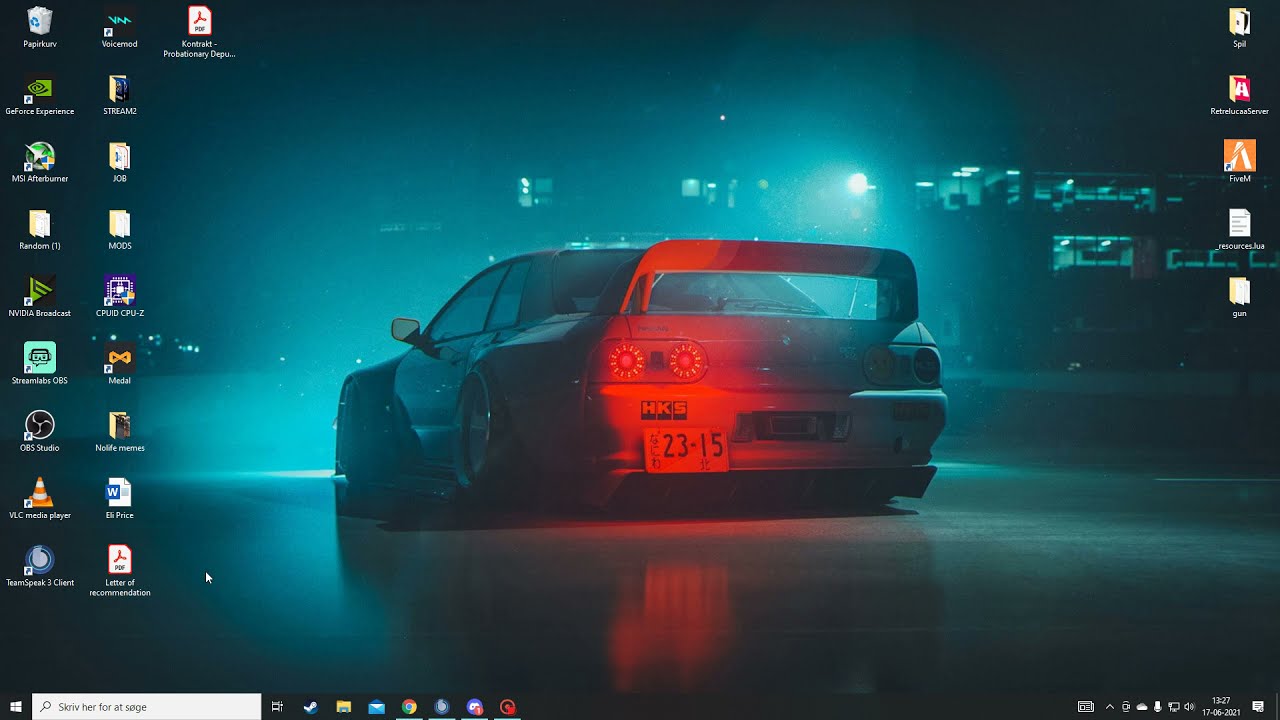Select the gun folder icon
The image size is (1280, 720).
(x=1240, y=297)
